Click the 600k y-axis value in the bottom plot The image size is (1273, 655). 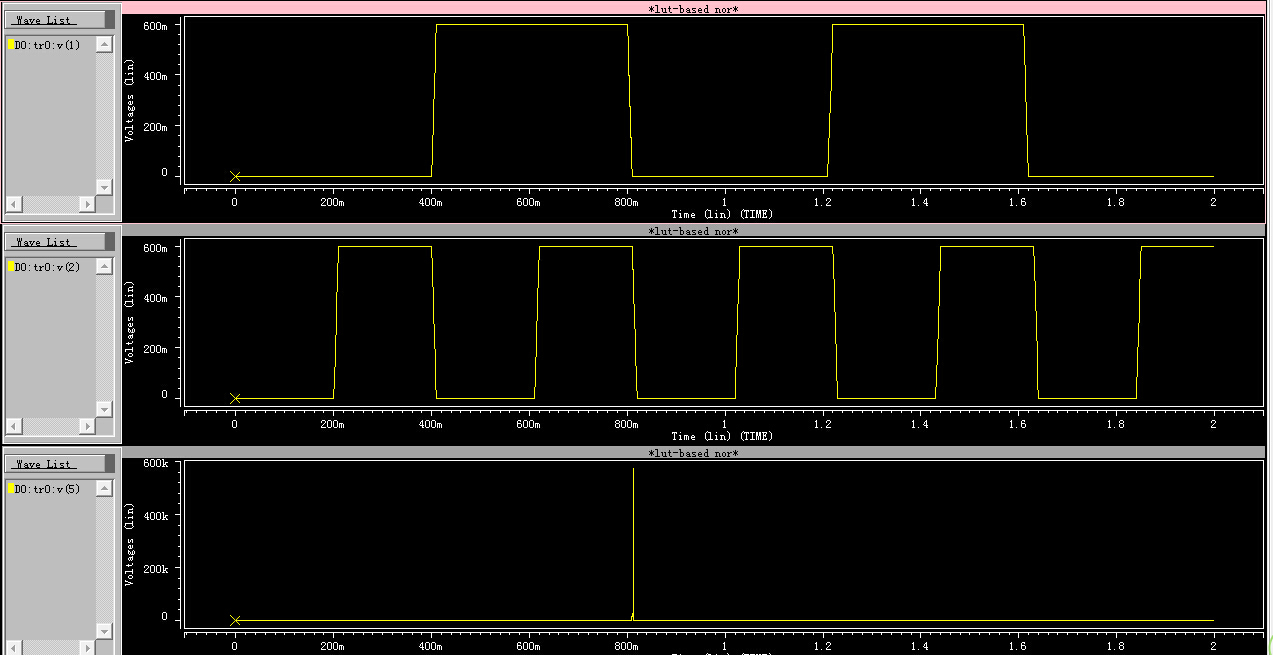pos(155,464)
